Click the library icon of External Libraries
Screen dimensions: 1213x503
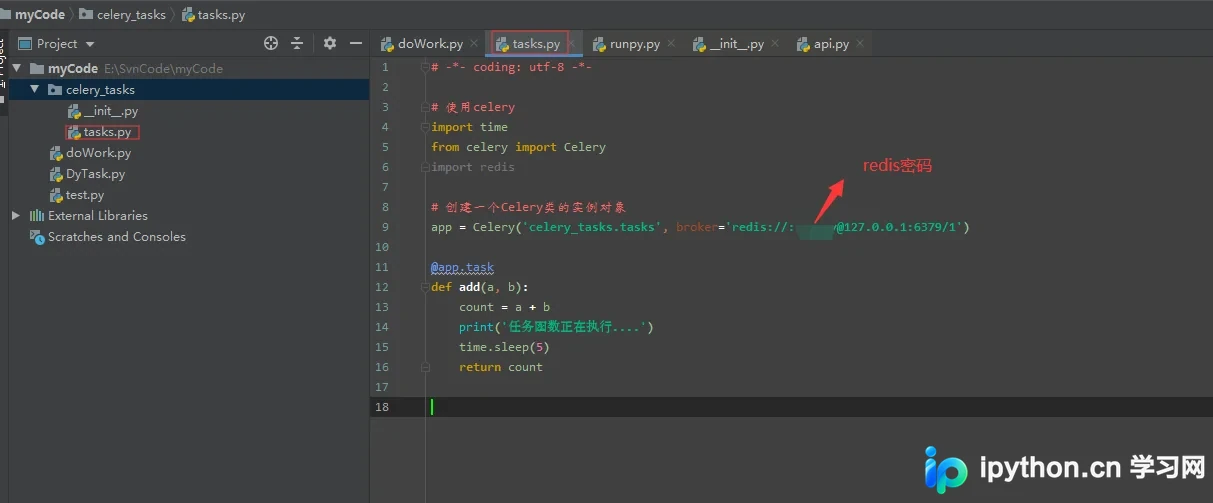tap(37, 216)
